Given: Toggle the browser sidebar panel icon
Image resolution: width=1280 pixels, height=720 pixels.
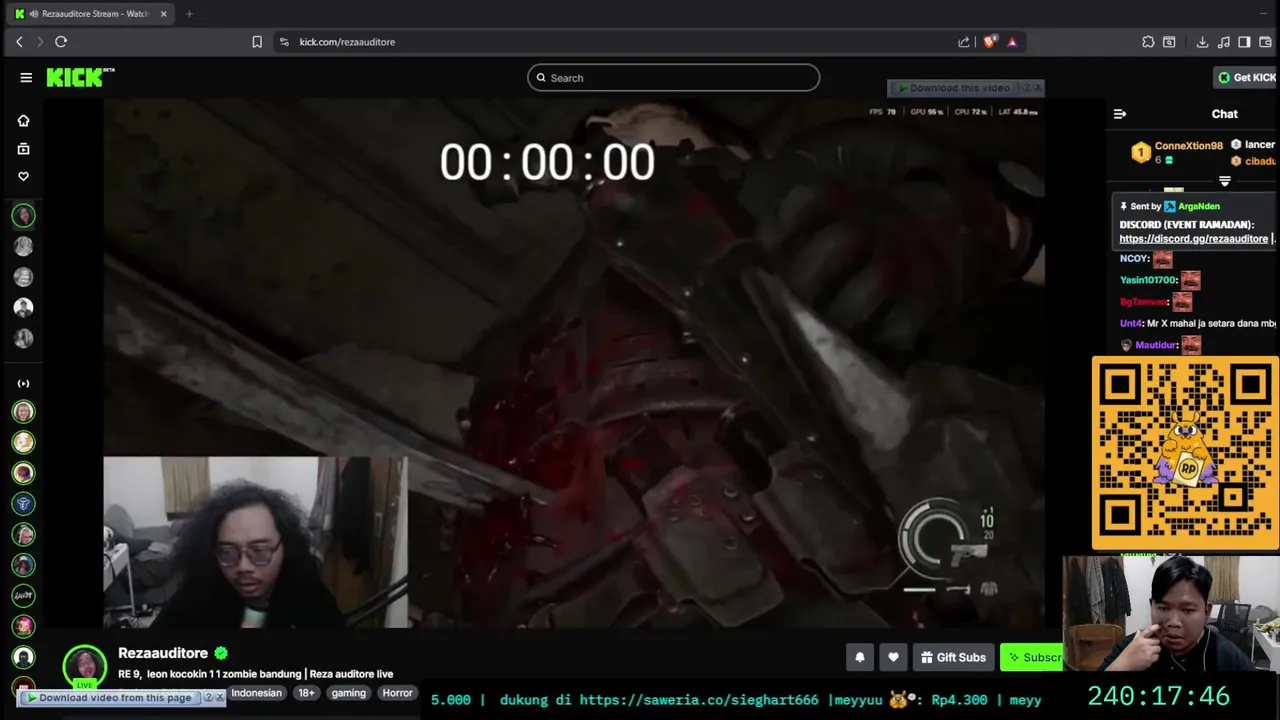Looking at the screenshot, I should tap(1244, 42).
